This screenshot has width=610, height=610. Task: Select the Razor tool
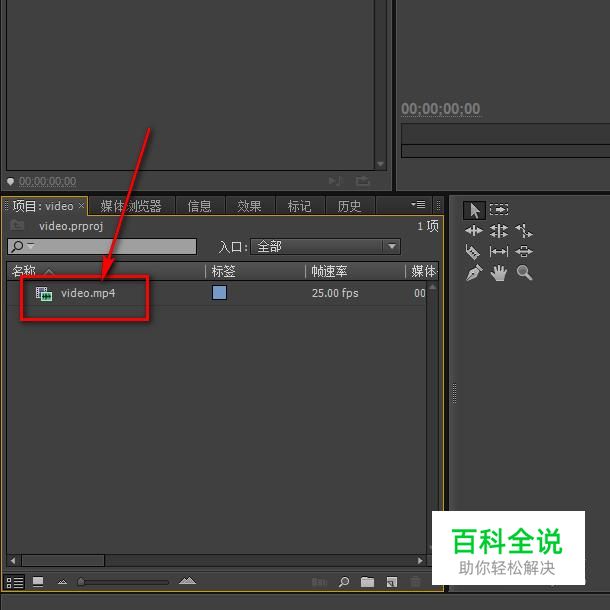[473, 252]
